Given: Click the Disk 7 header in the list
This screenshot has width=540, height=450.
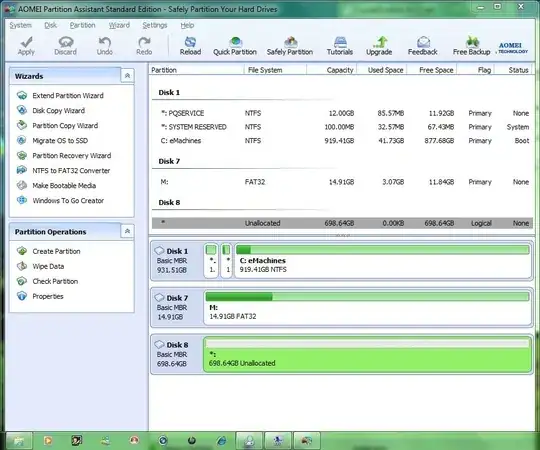Looking at the screenshot, I should (x=169, y=161).
